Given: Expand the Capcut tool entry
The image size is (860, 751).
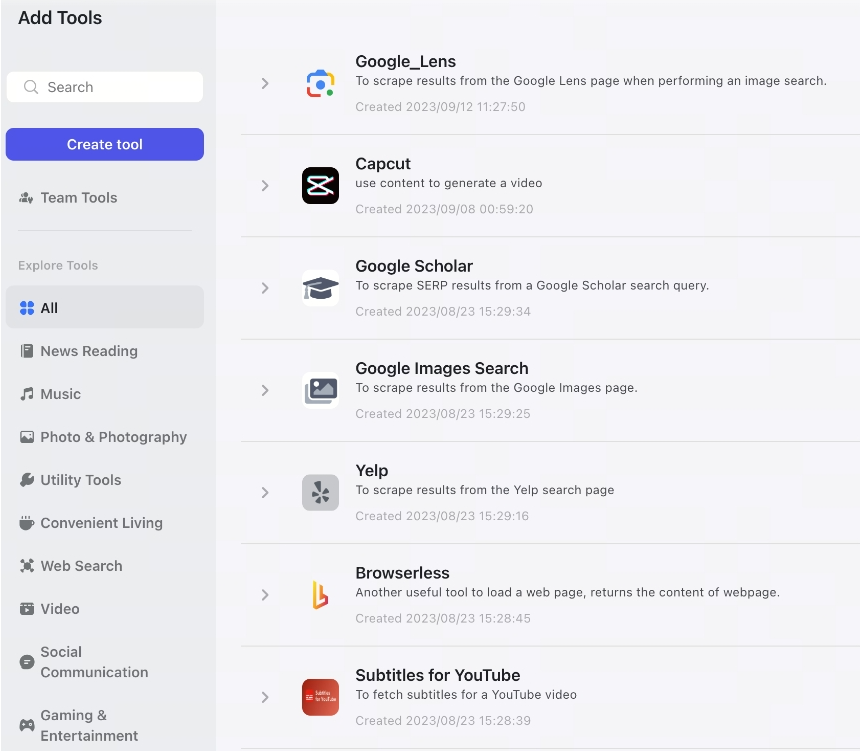Looking at the screenshot, I should [x=265, y=186].
